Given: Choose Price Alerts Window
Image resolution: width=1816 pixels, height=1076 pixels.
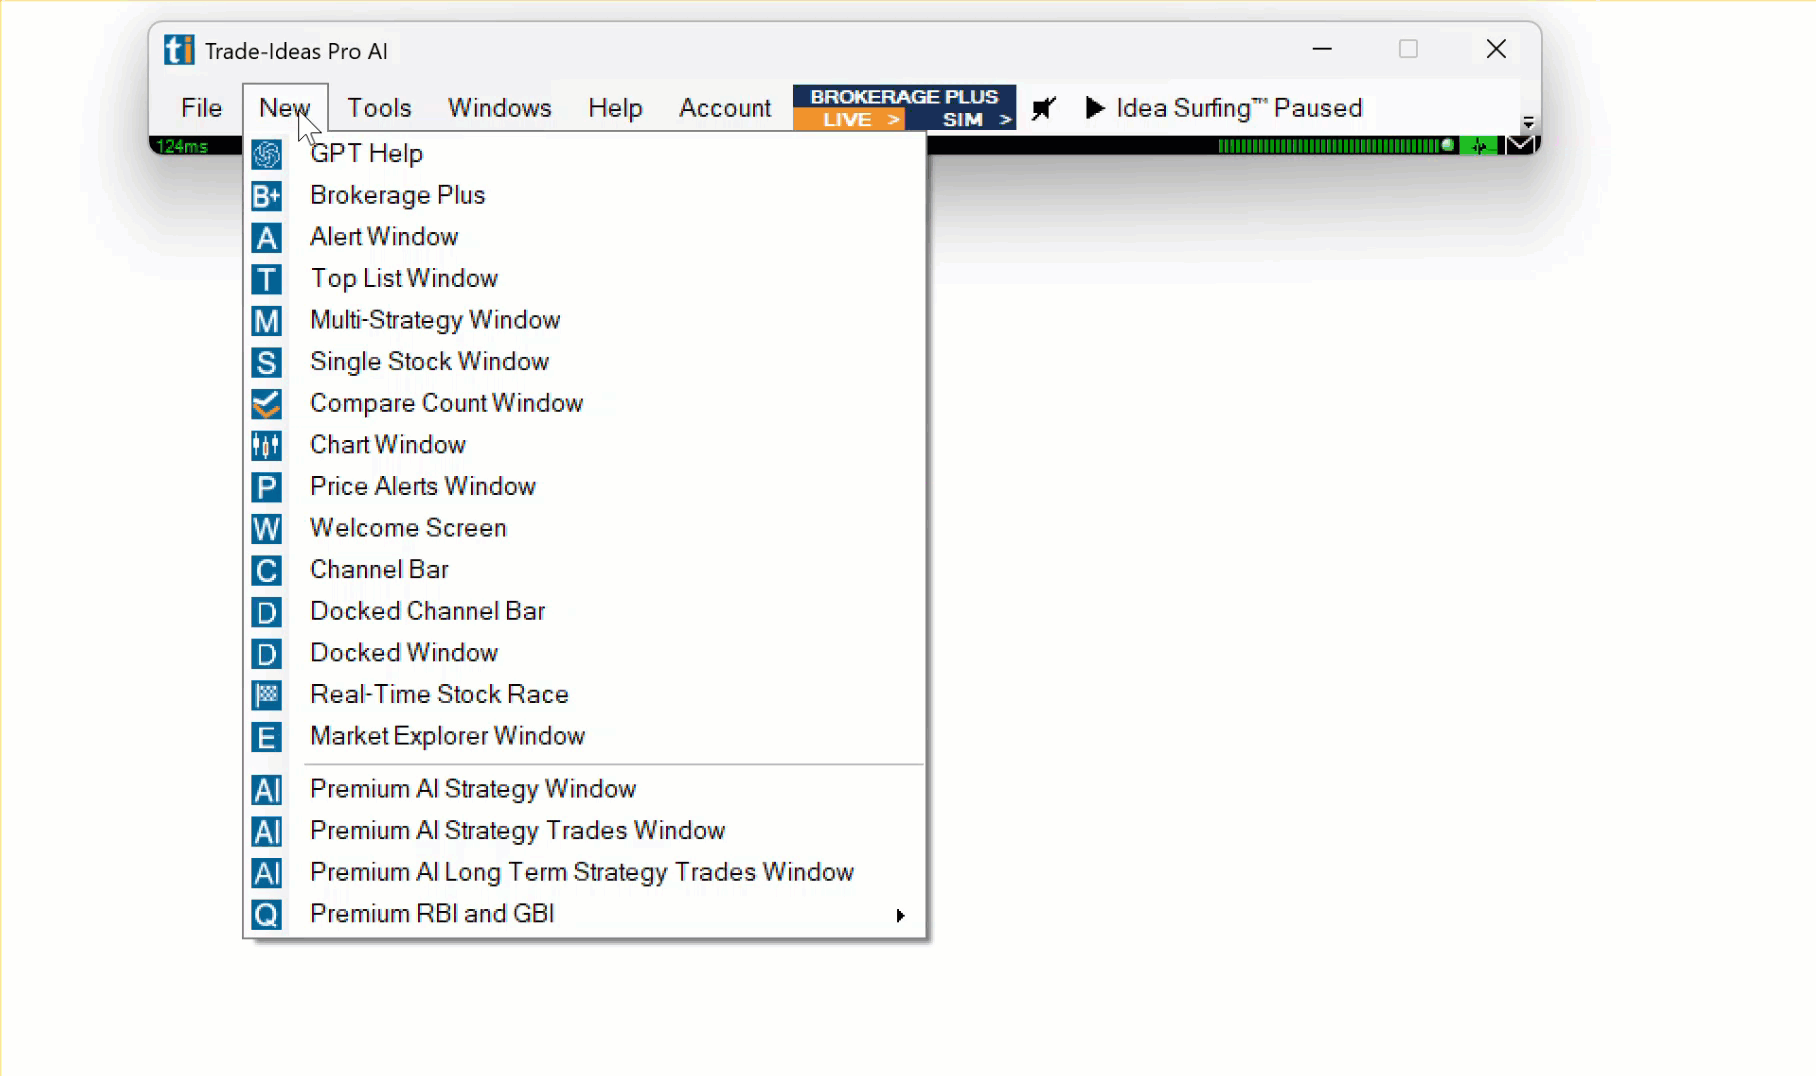Looking at the screenshot, I should pos(585,487).
